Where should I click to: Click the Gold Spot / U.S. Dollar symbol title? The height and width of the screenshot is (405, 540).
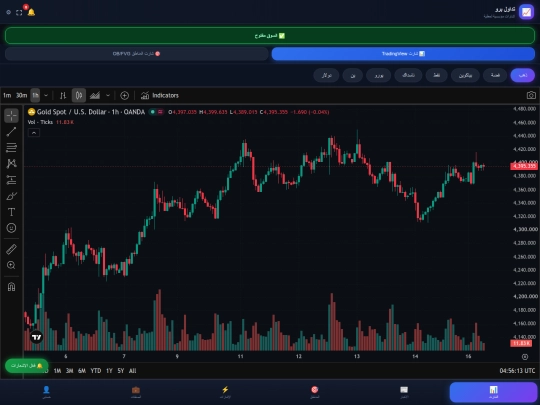pos(91,112)
